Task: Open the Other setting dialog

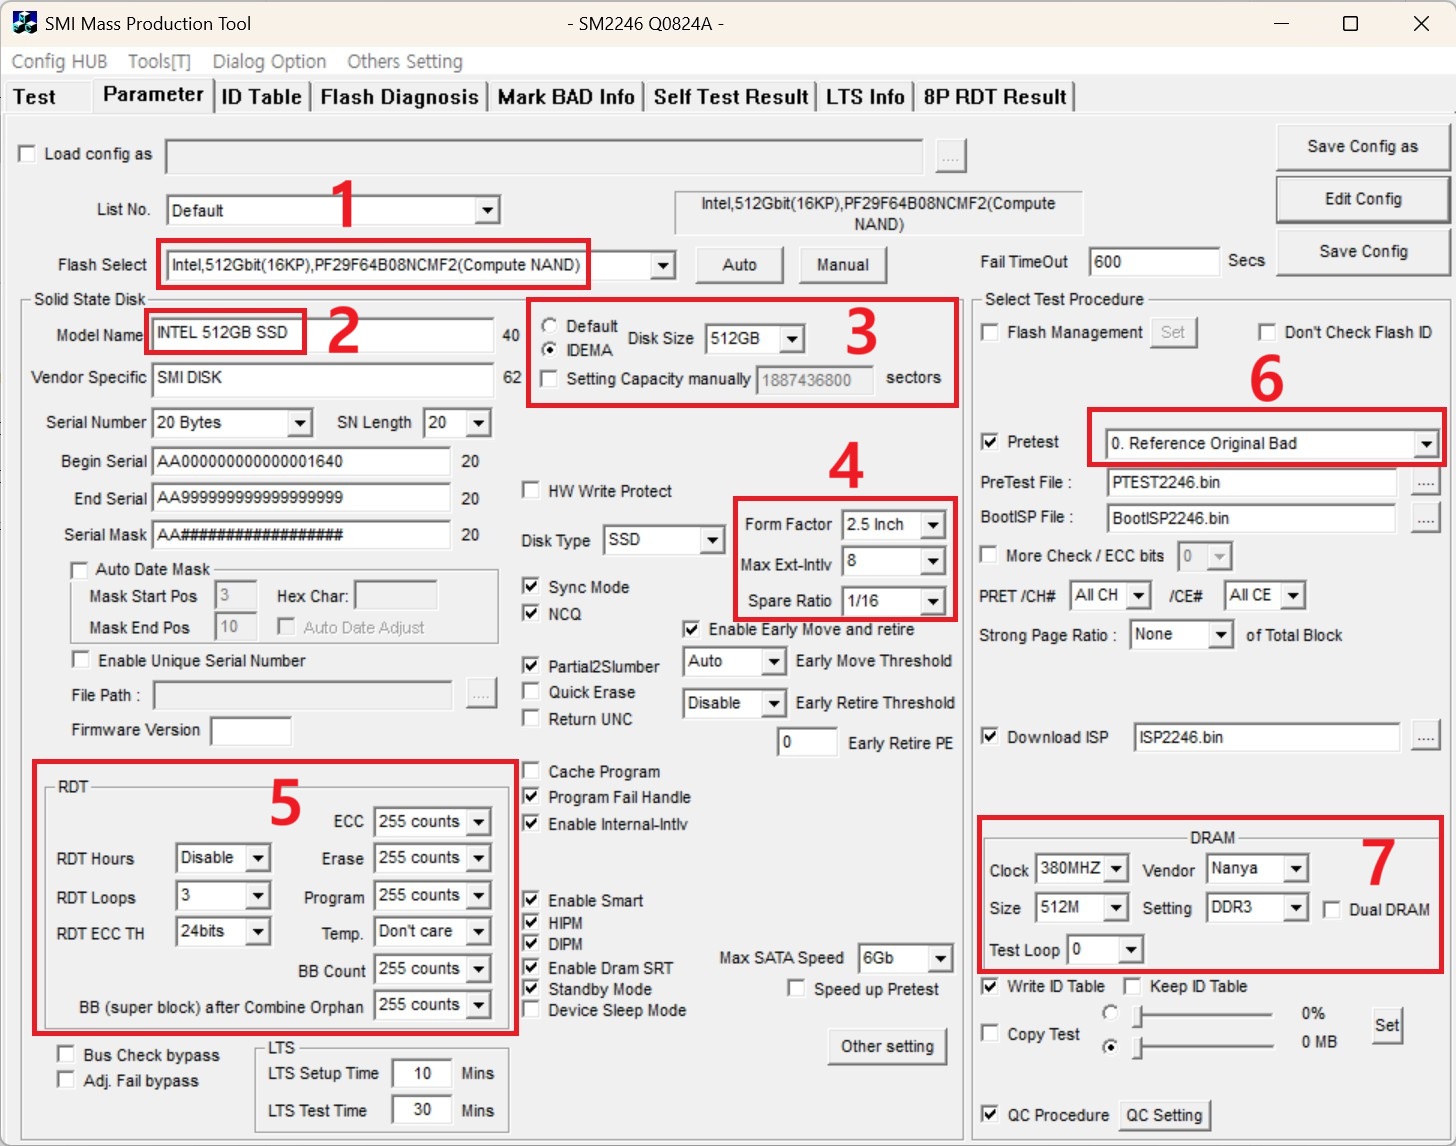Action: click(887, 1047)
